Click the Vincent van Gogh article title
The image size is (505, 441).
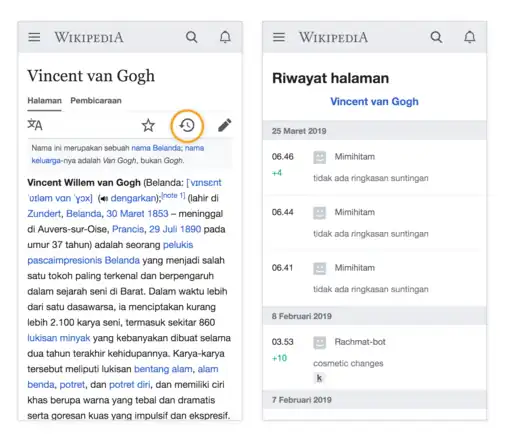91,76
